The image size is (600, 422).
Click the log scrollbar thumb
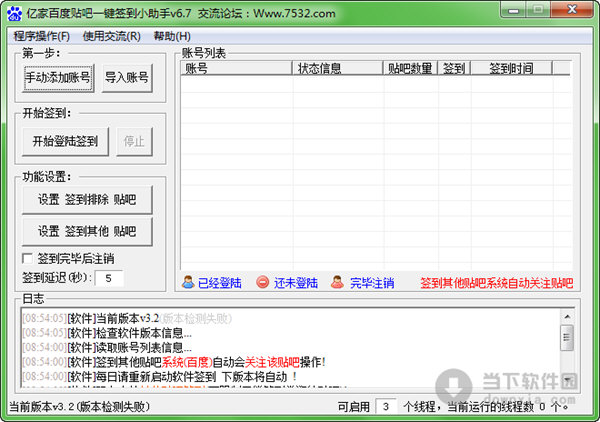[x=567, y=338]
